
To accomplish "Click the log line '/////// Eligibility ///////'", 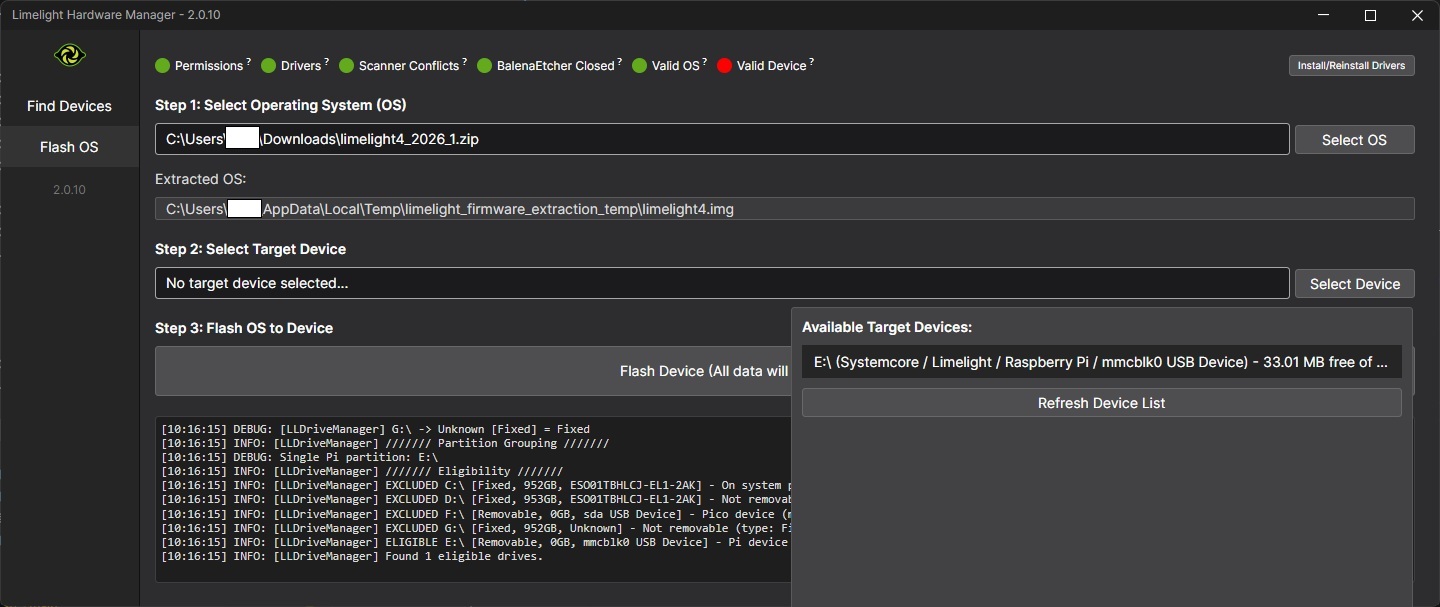I will pyautogui.click(x=362, y=471).
